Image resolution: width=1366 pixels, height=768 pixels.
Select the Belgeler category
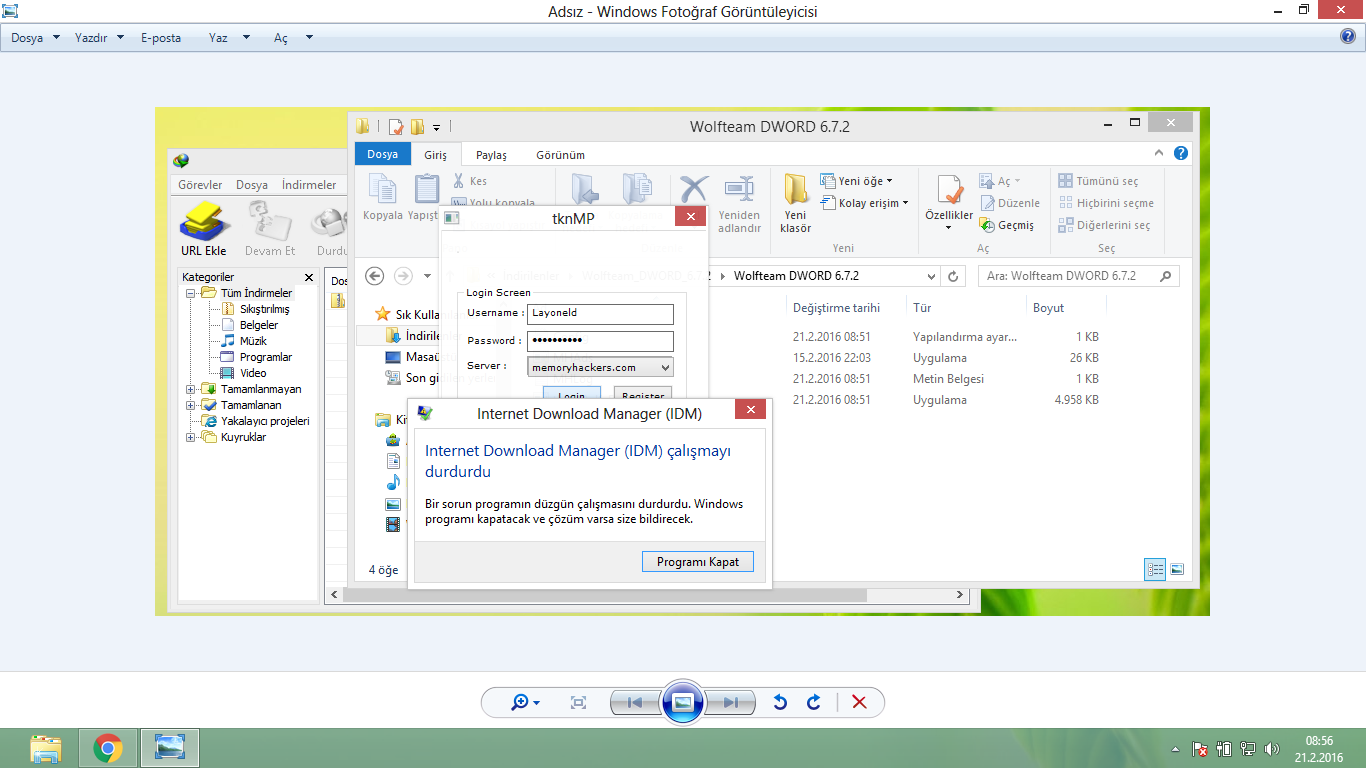click(259, 325)
